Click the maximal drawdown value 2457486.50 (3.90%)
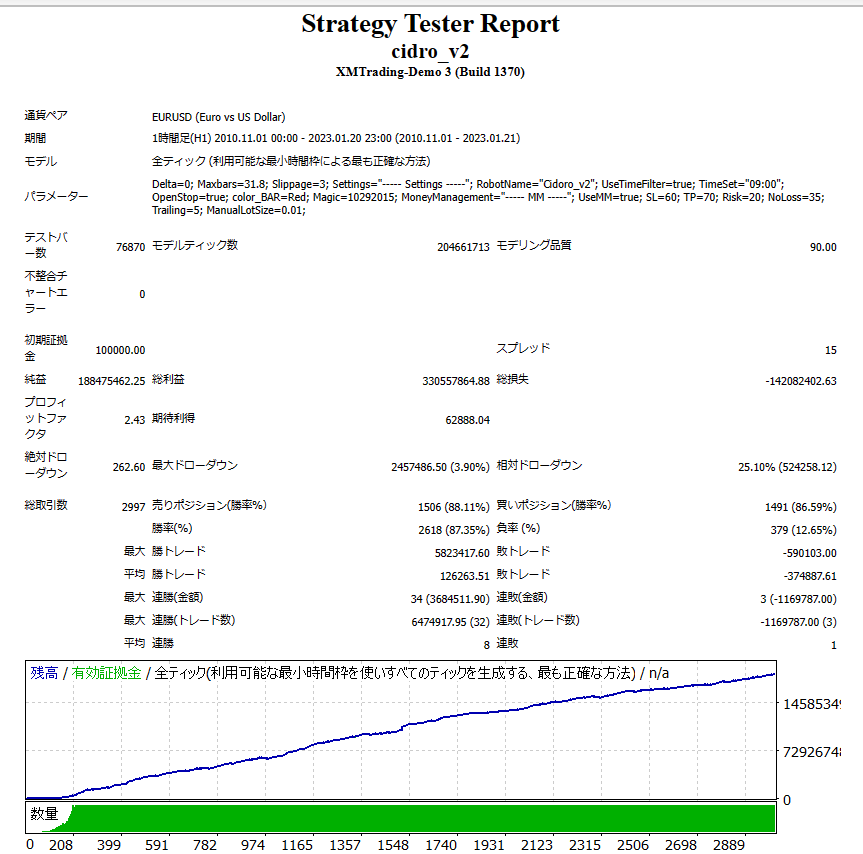 (440, 467)
